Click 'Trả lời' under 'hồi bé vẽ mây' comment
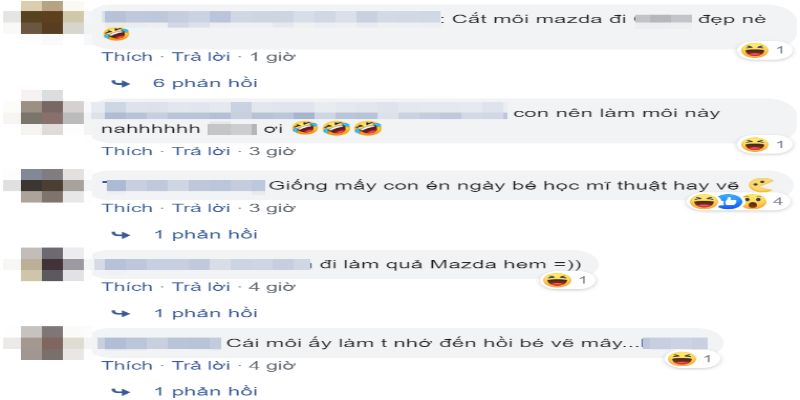This screenshot has width=800, height=400. point(201,365)
